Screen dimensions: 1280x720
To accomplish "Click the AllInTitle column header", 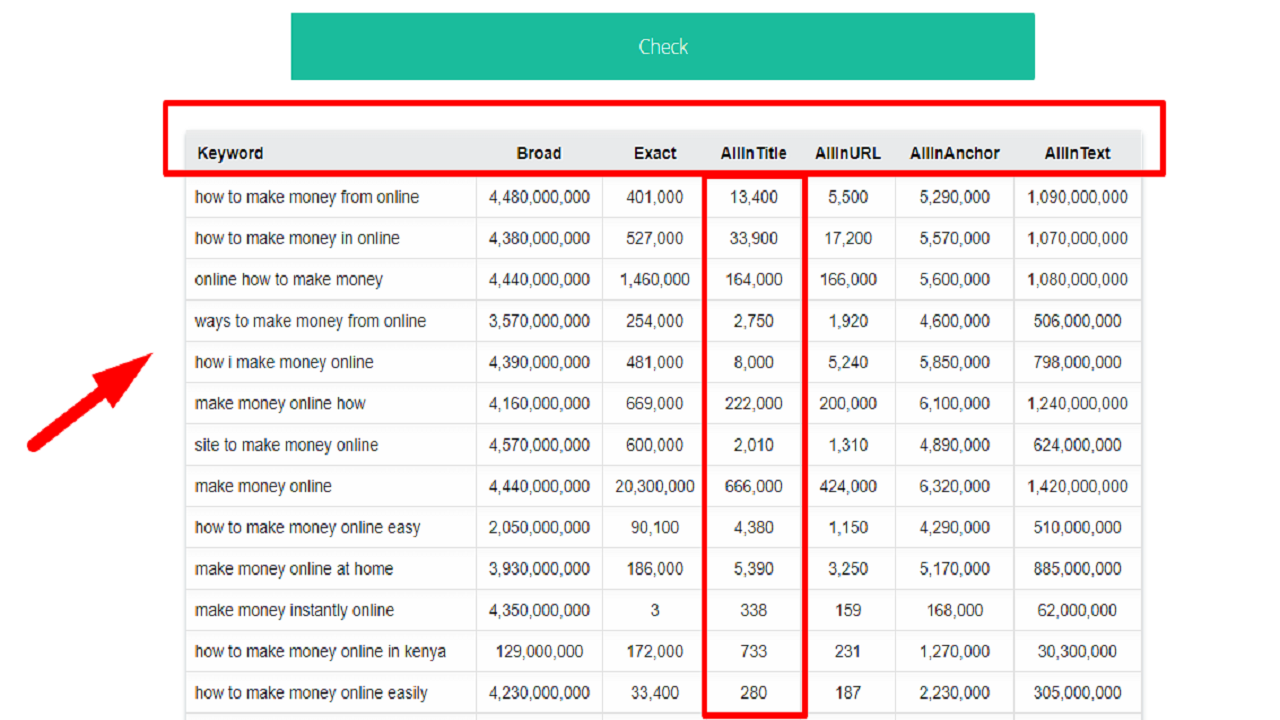I will [753, 153].
